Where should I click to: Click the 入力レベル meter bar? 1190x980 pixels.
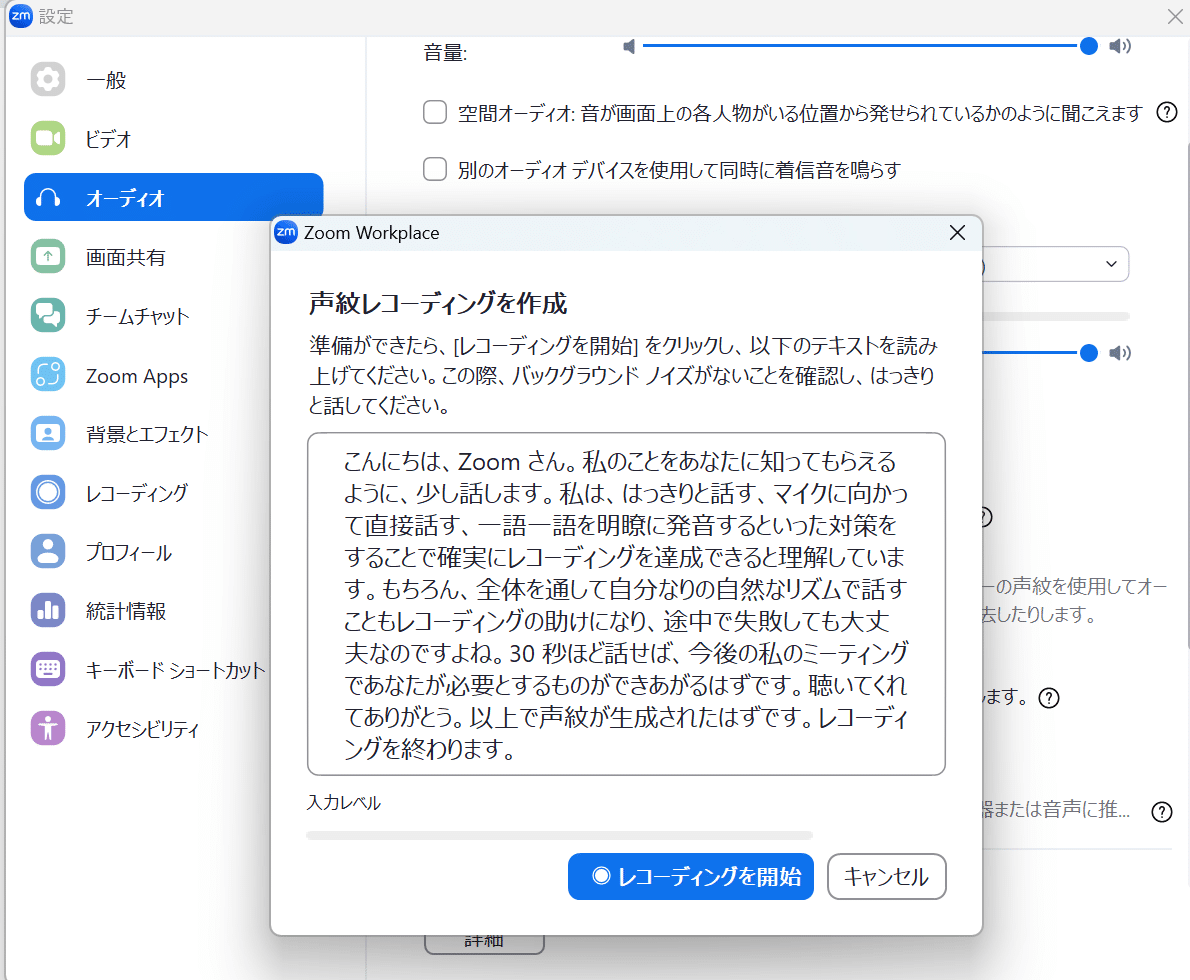(x=559, y=835)
